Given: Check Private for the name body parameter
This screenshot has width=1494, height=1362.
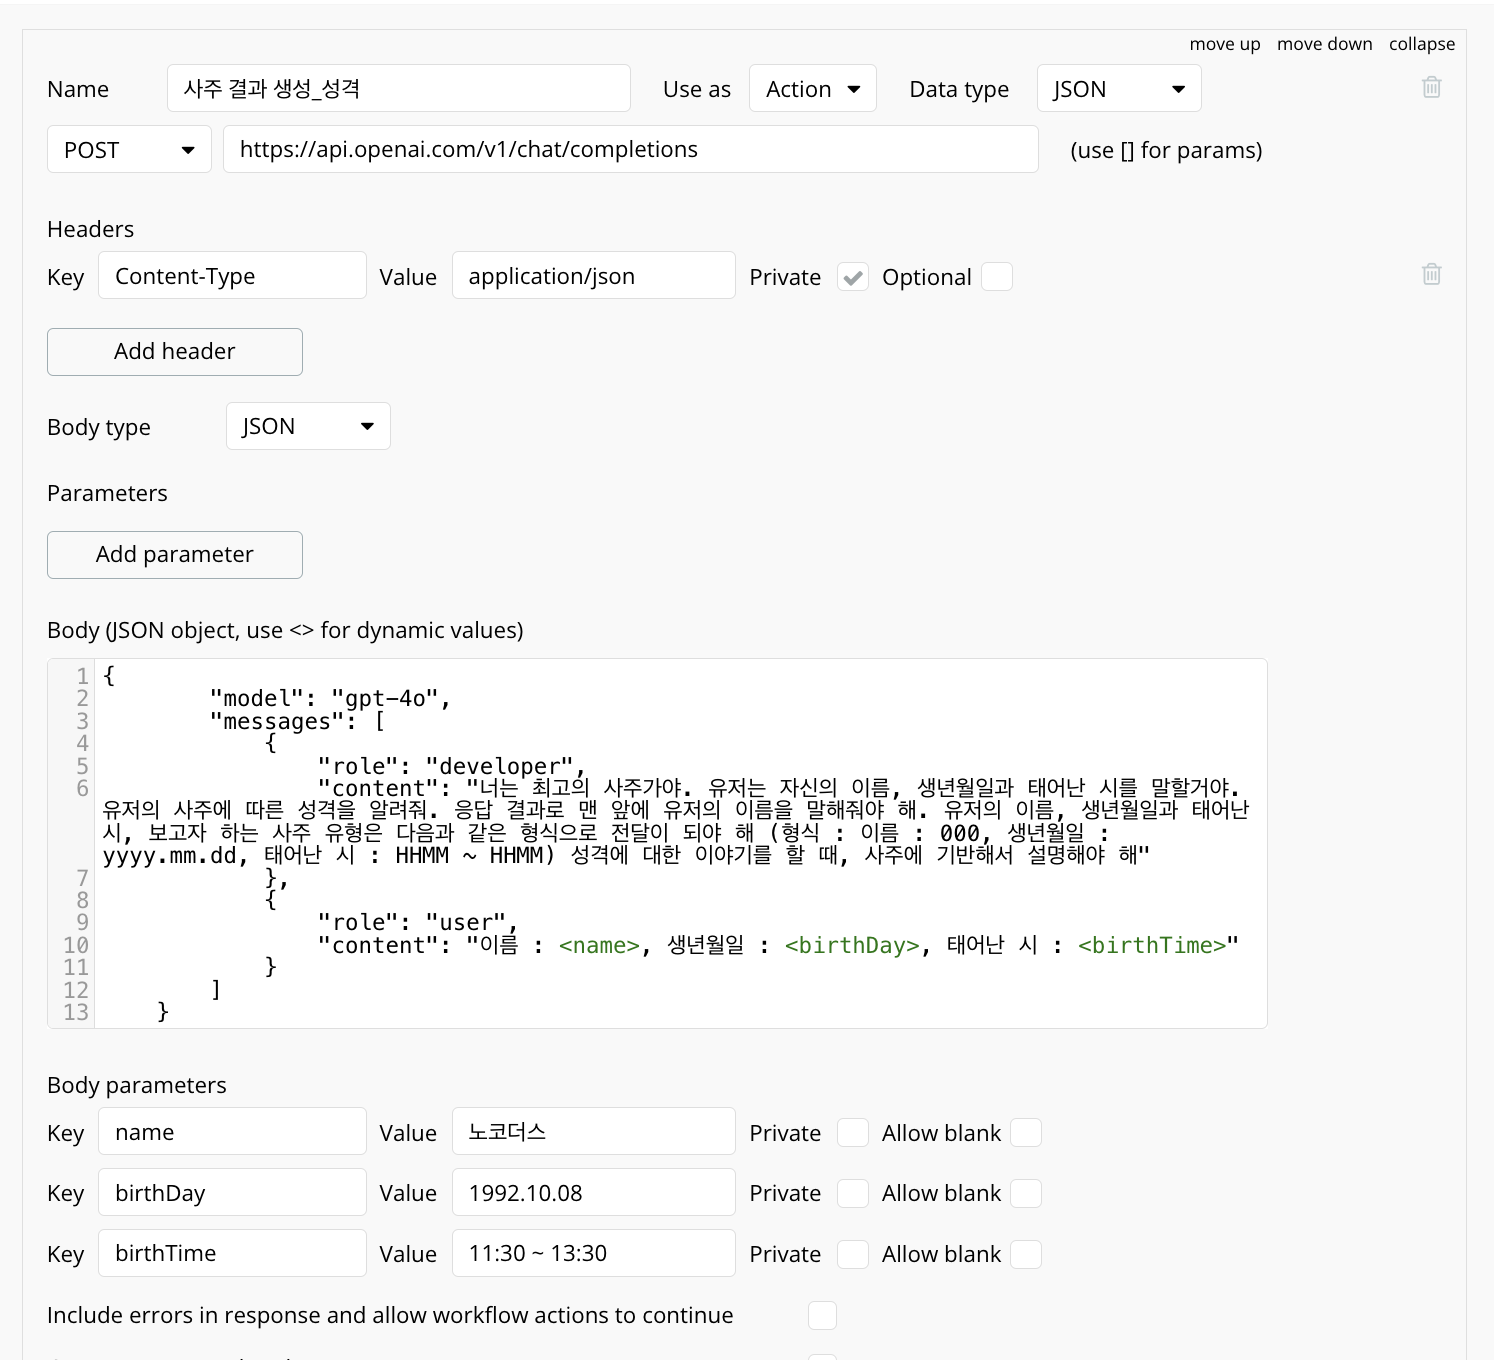Looking at the screenshot, I should pos(852,1133).
